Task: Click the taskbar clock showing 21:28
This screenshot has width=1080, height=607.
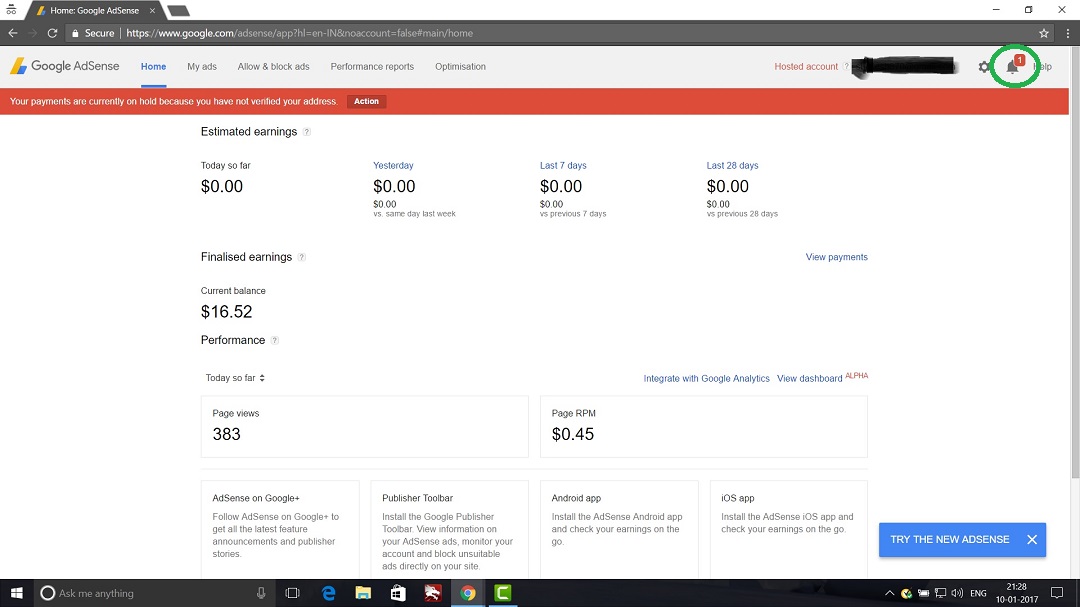Action: (1017, 593)
